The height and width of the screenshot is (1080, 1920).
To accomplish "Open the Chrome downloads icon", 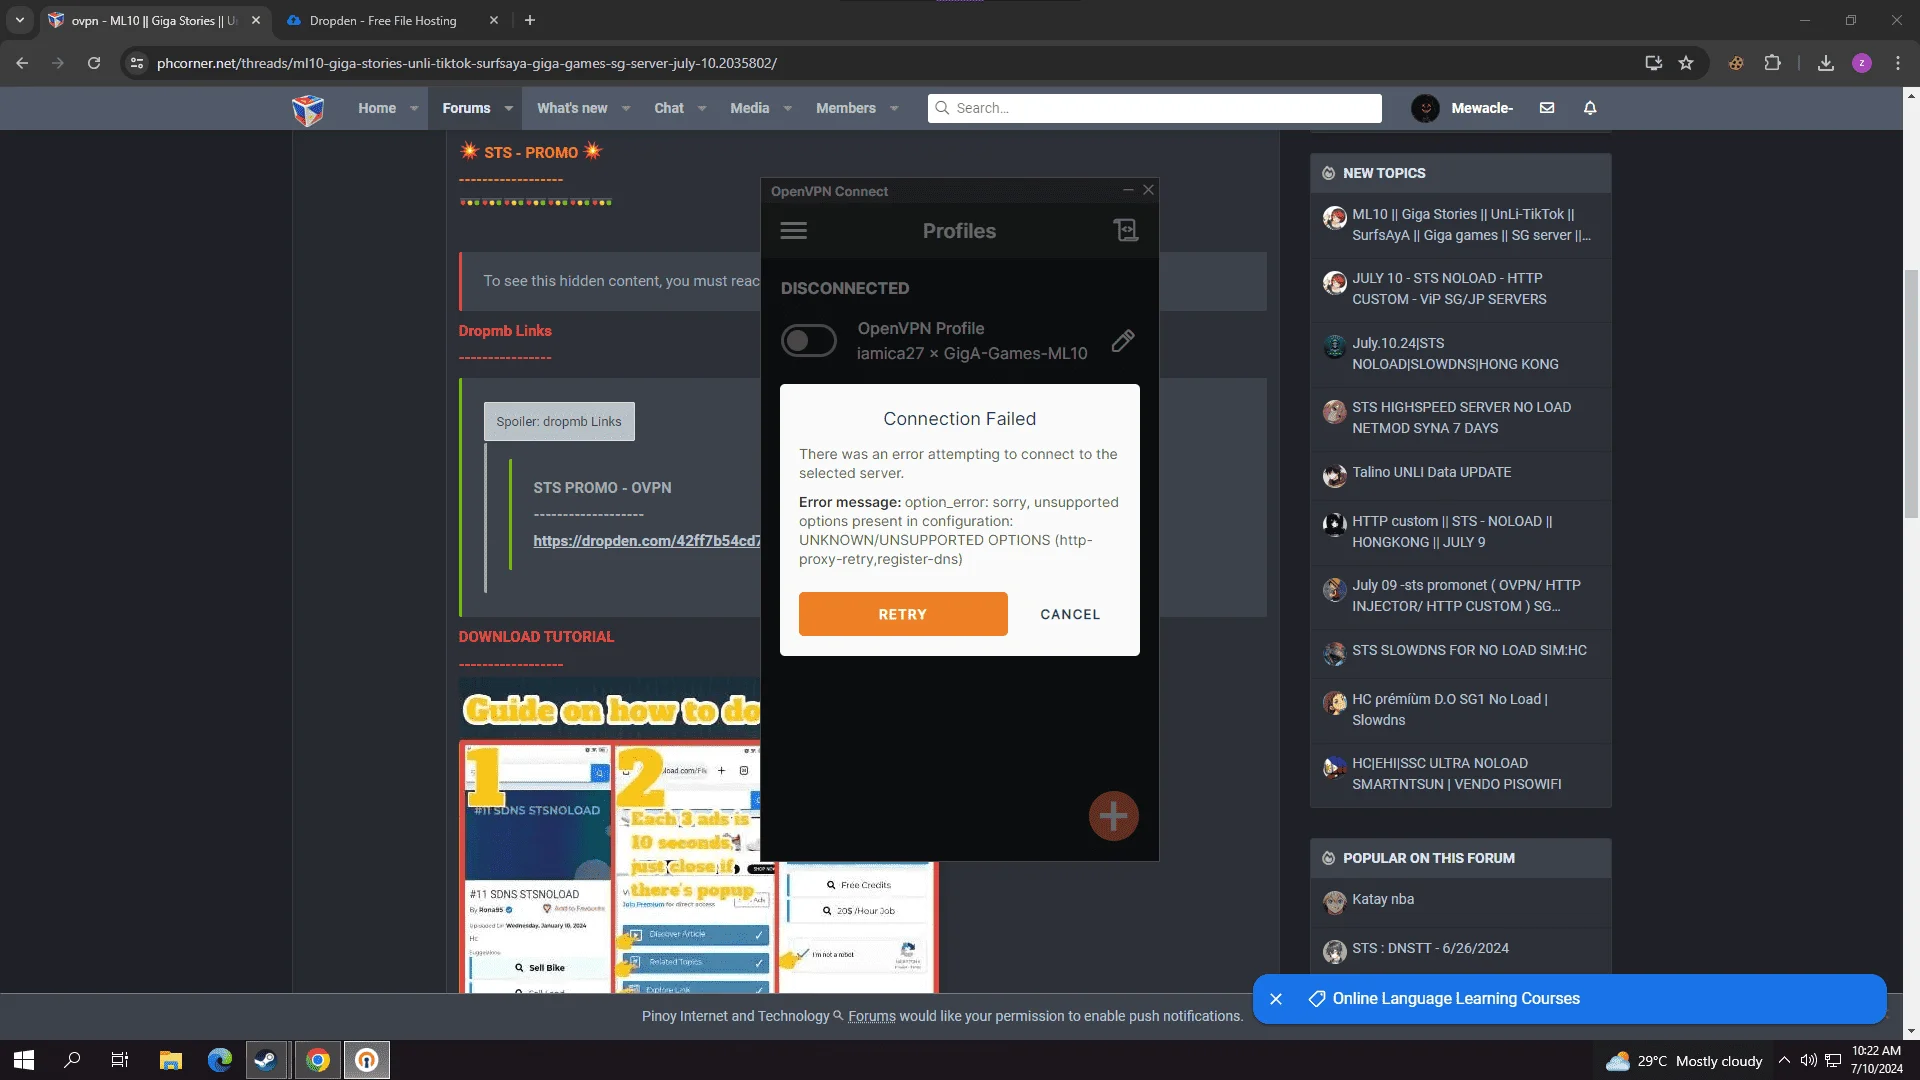I will 1825,63.
